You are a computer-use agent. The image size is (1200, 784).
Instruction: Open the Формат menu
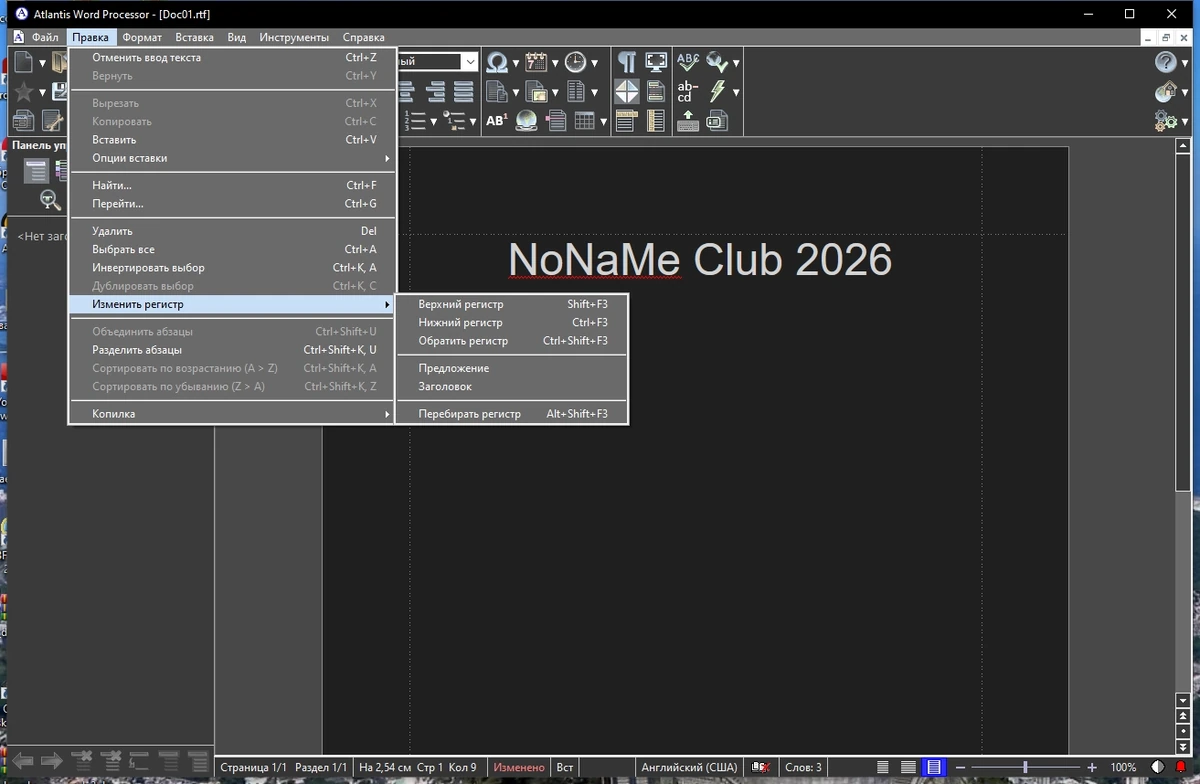(x=142, y=37)
